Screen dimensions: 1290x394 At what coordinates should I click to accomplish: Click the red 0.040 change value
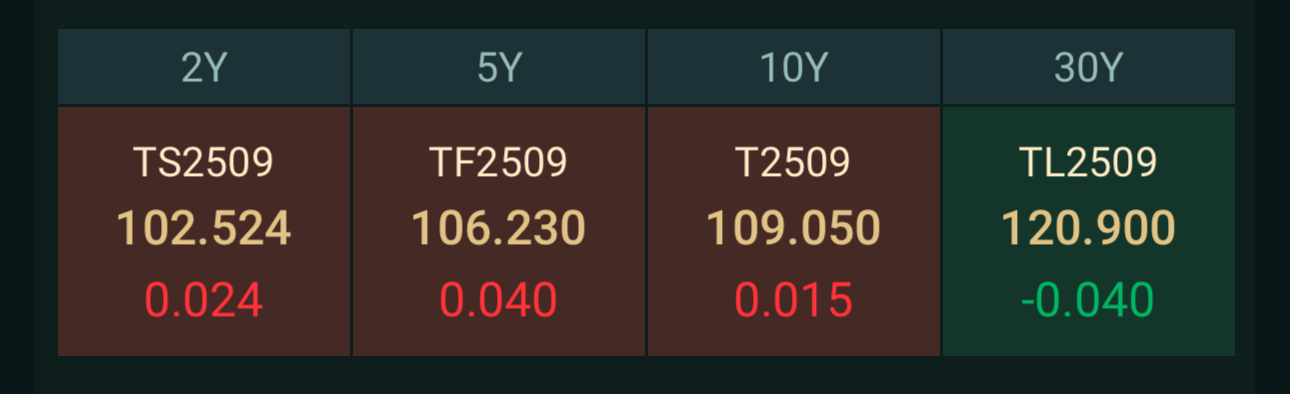point(499,301)
